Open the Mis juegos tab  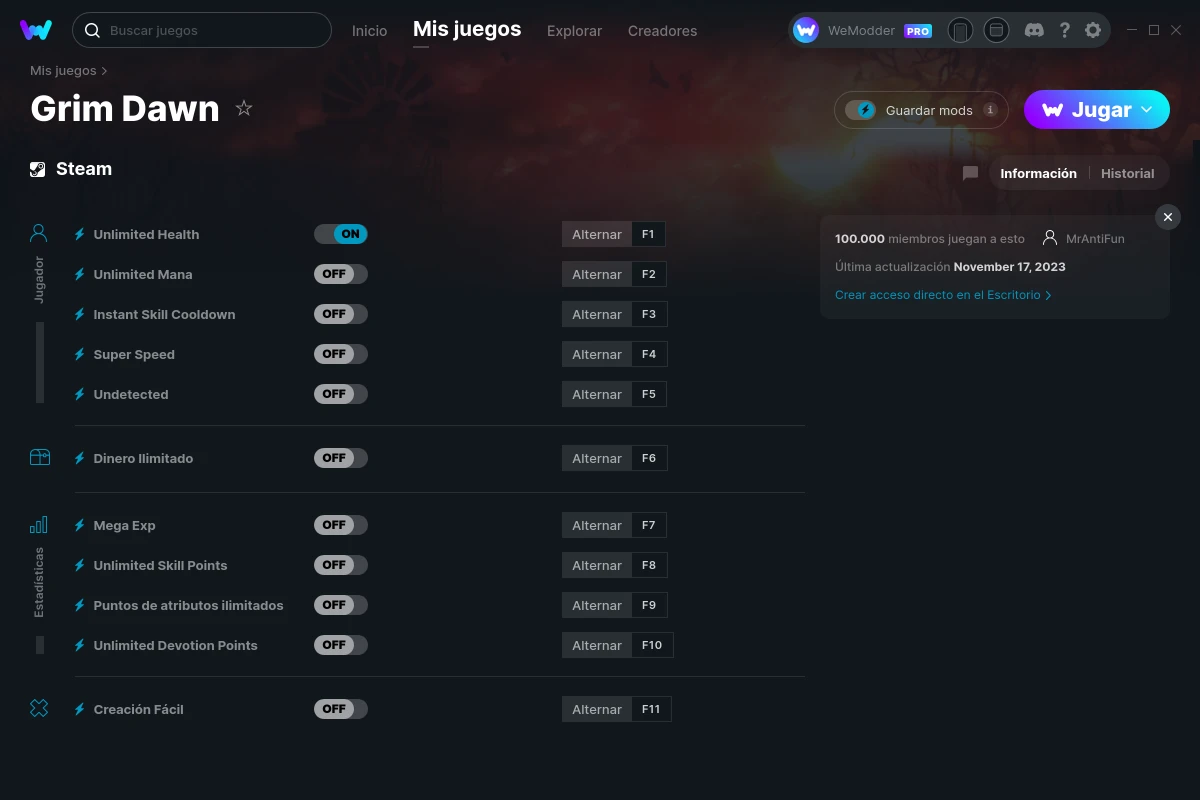[467, 29]
